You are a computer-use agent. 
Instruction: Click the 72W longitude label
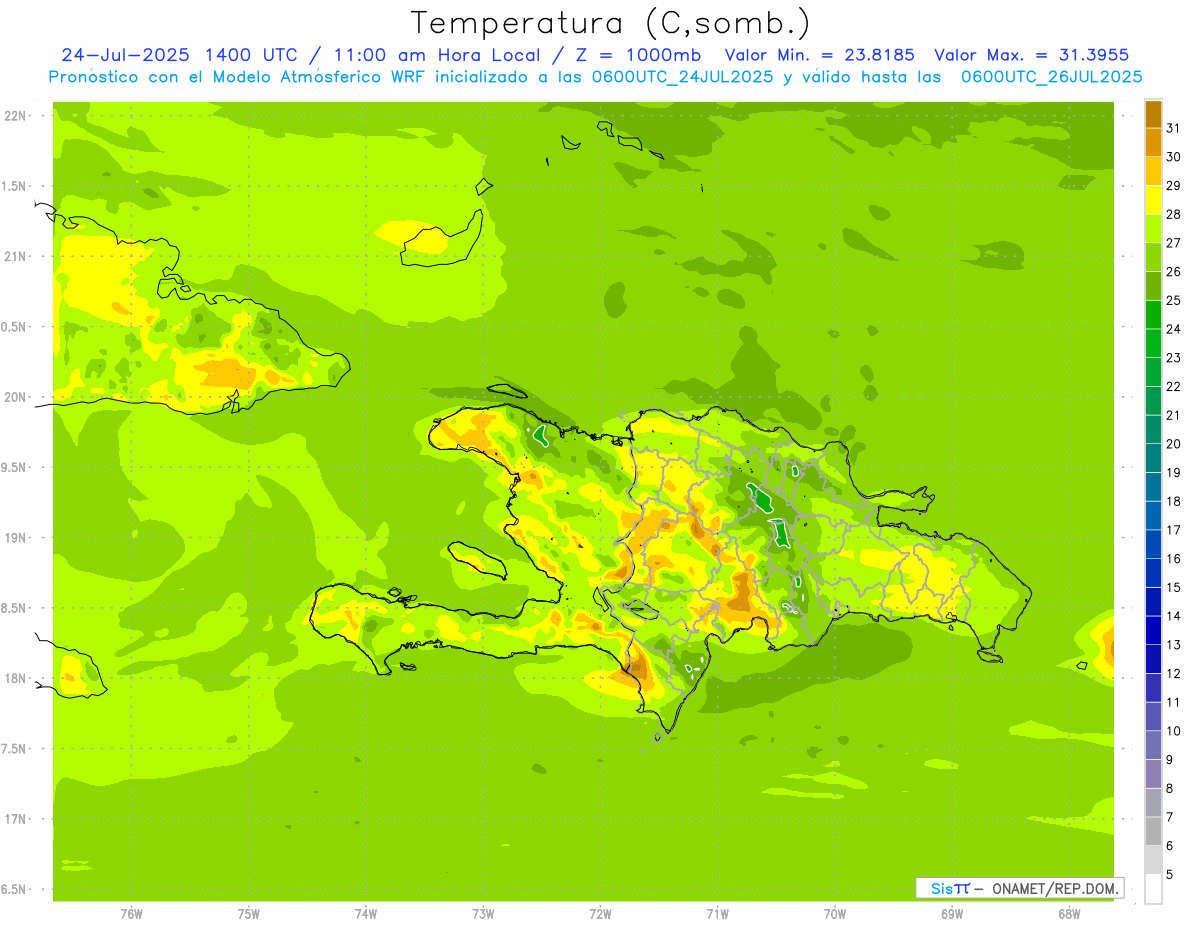pos(600,914)
